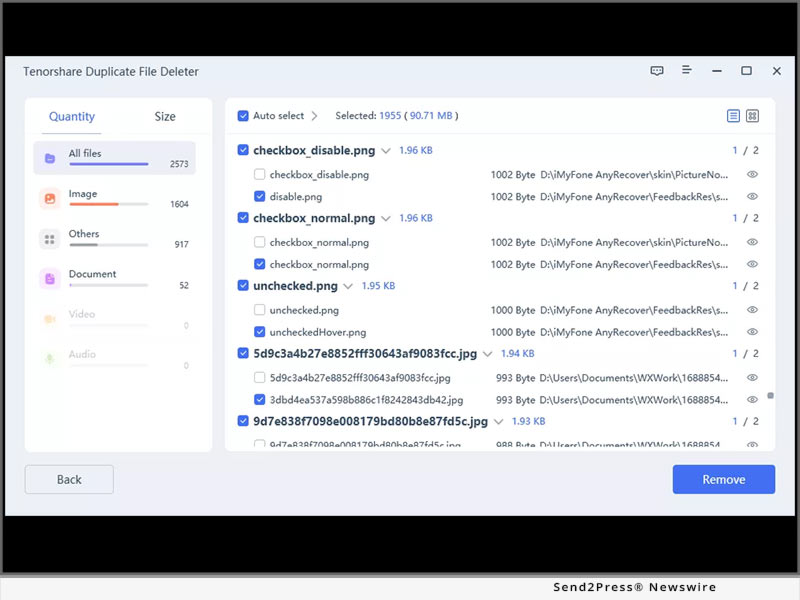Preview uncheckedHover.png using its eye icon

click(752, 332)
